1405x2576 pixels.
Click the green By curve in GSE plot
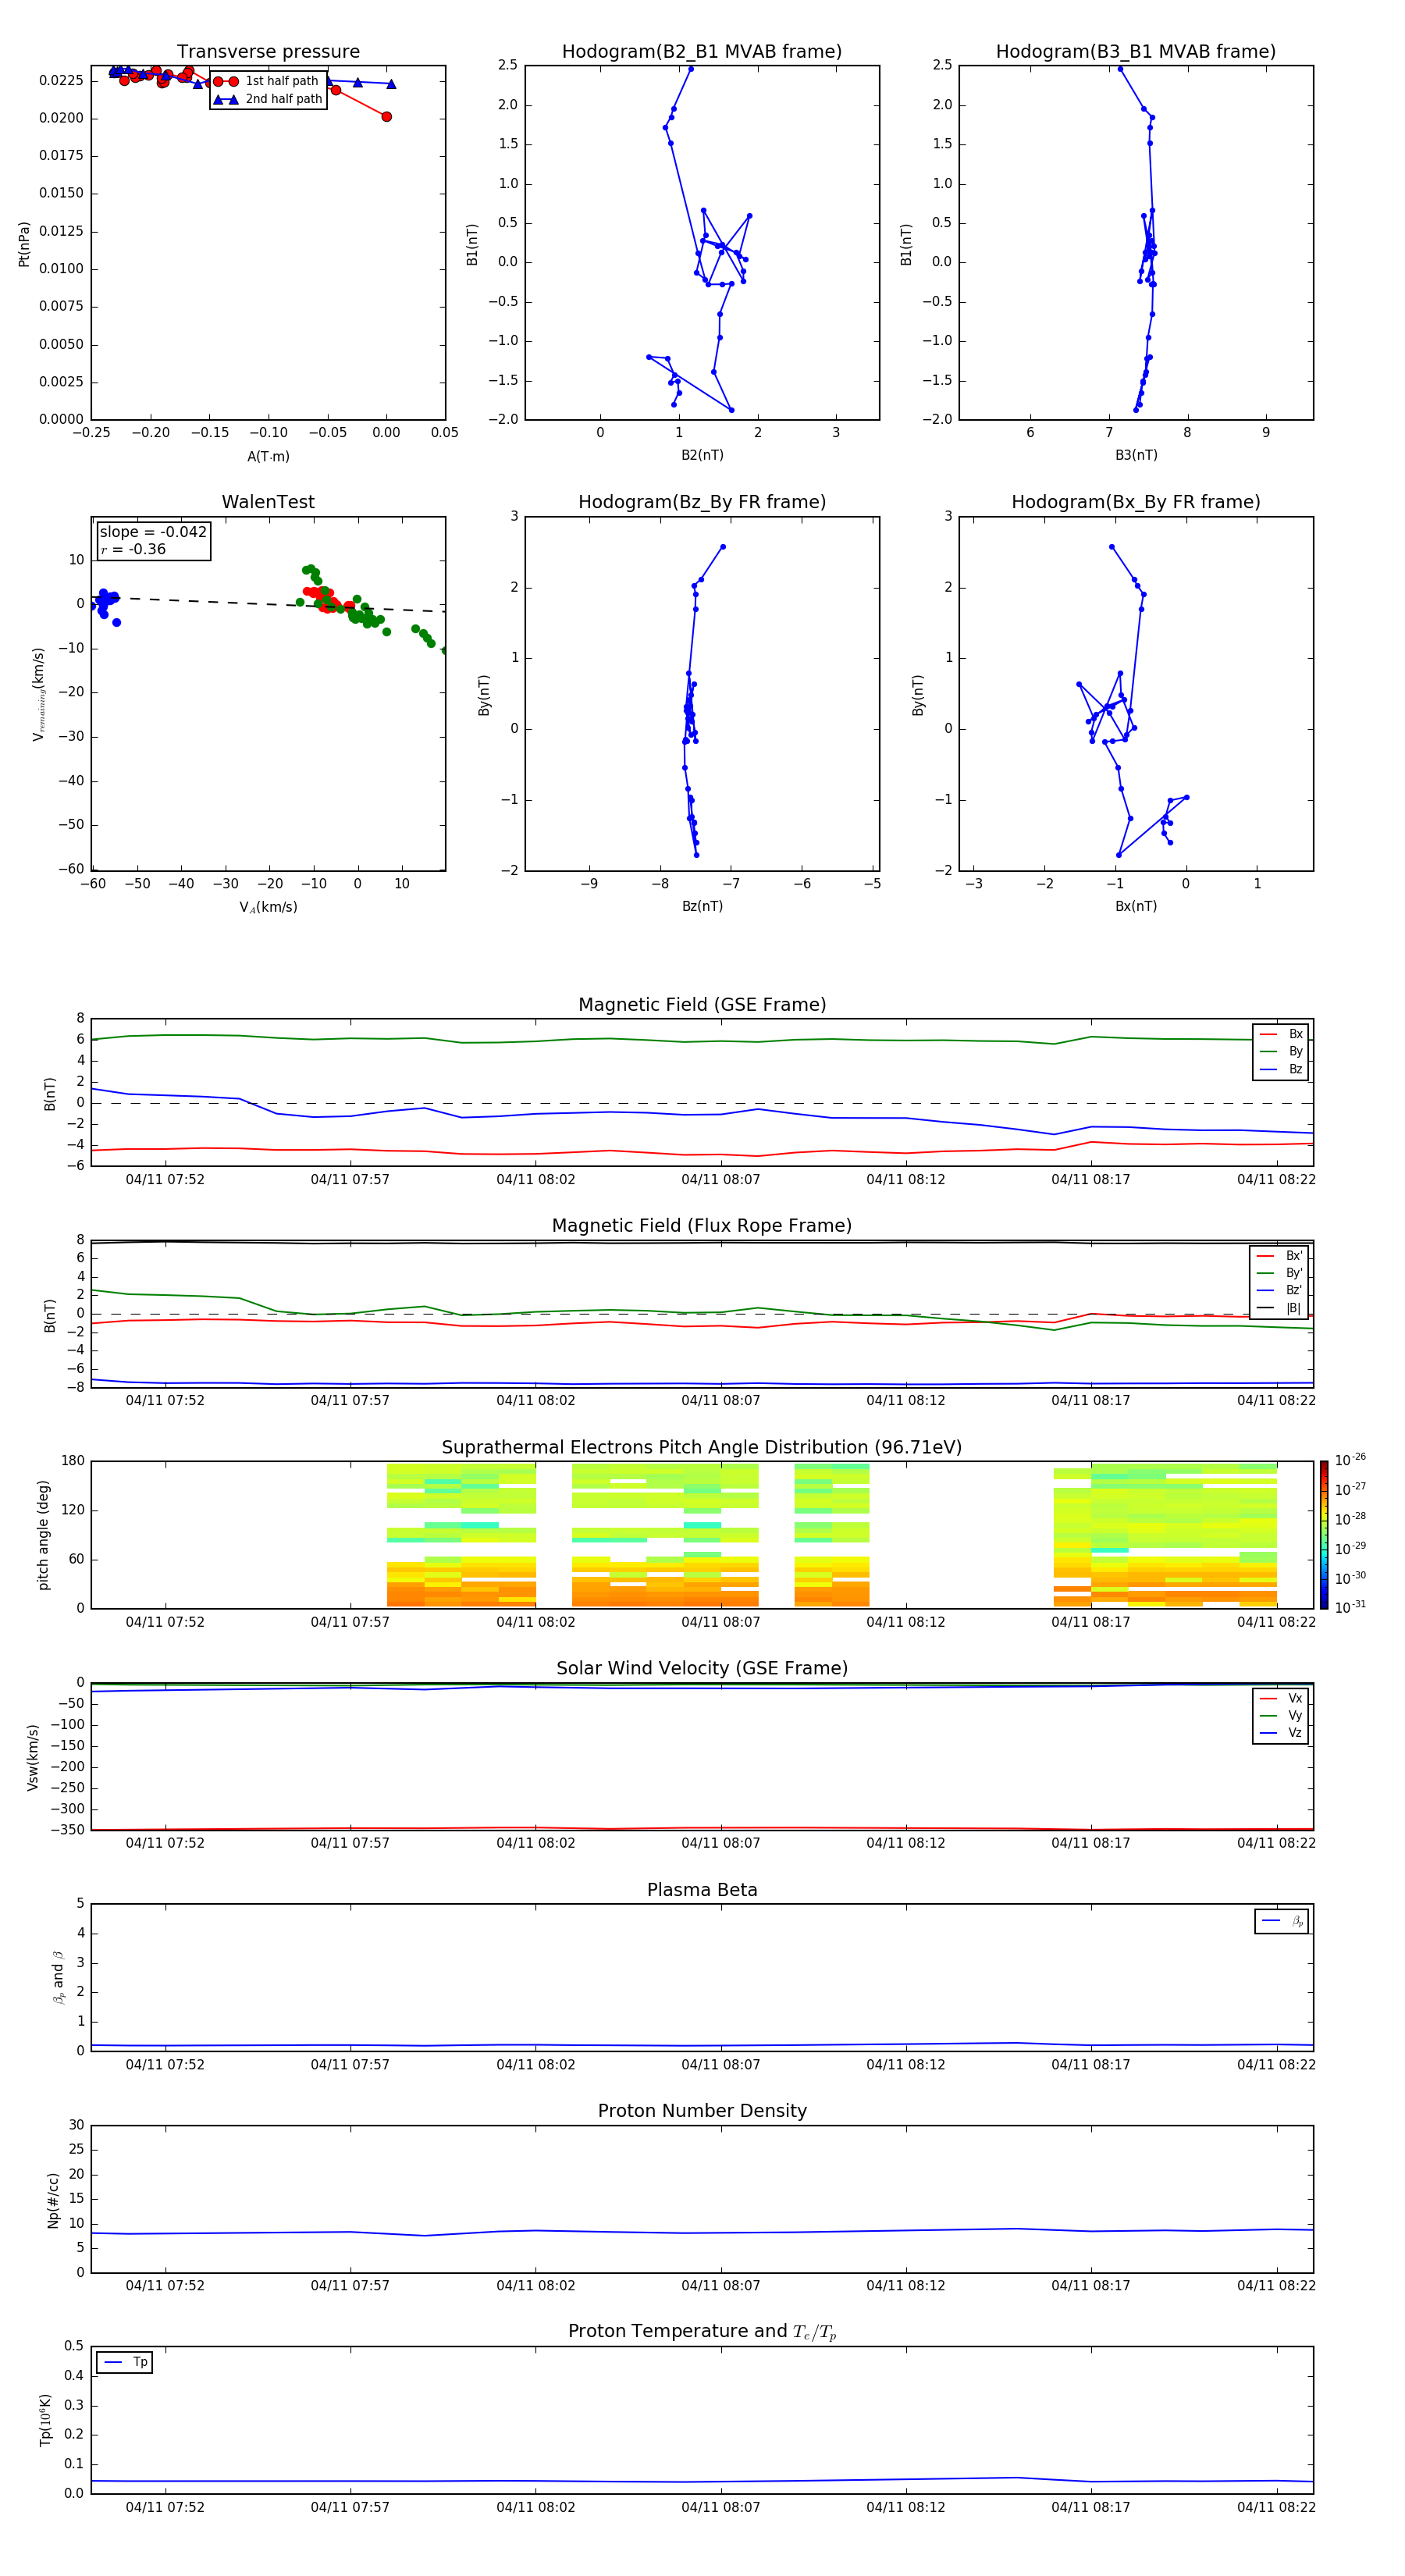click(700, 1041)
